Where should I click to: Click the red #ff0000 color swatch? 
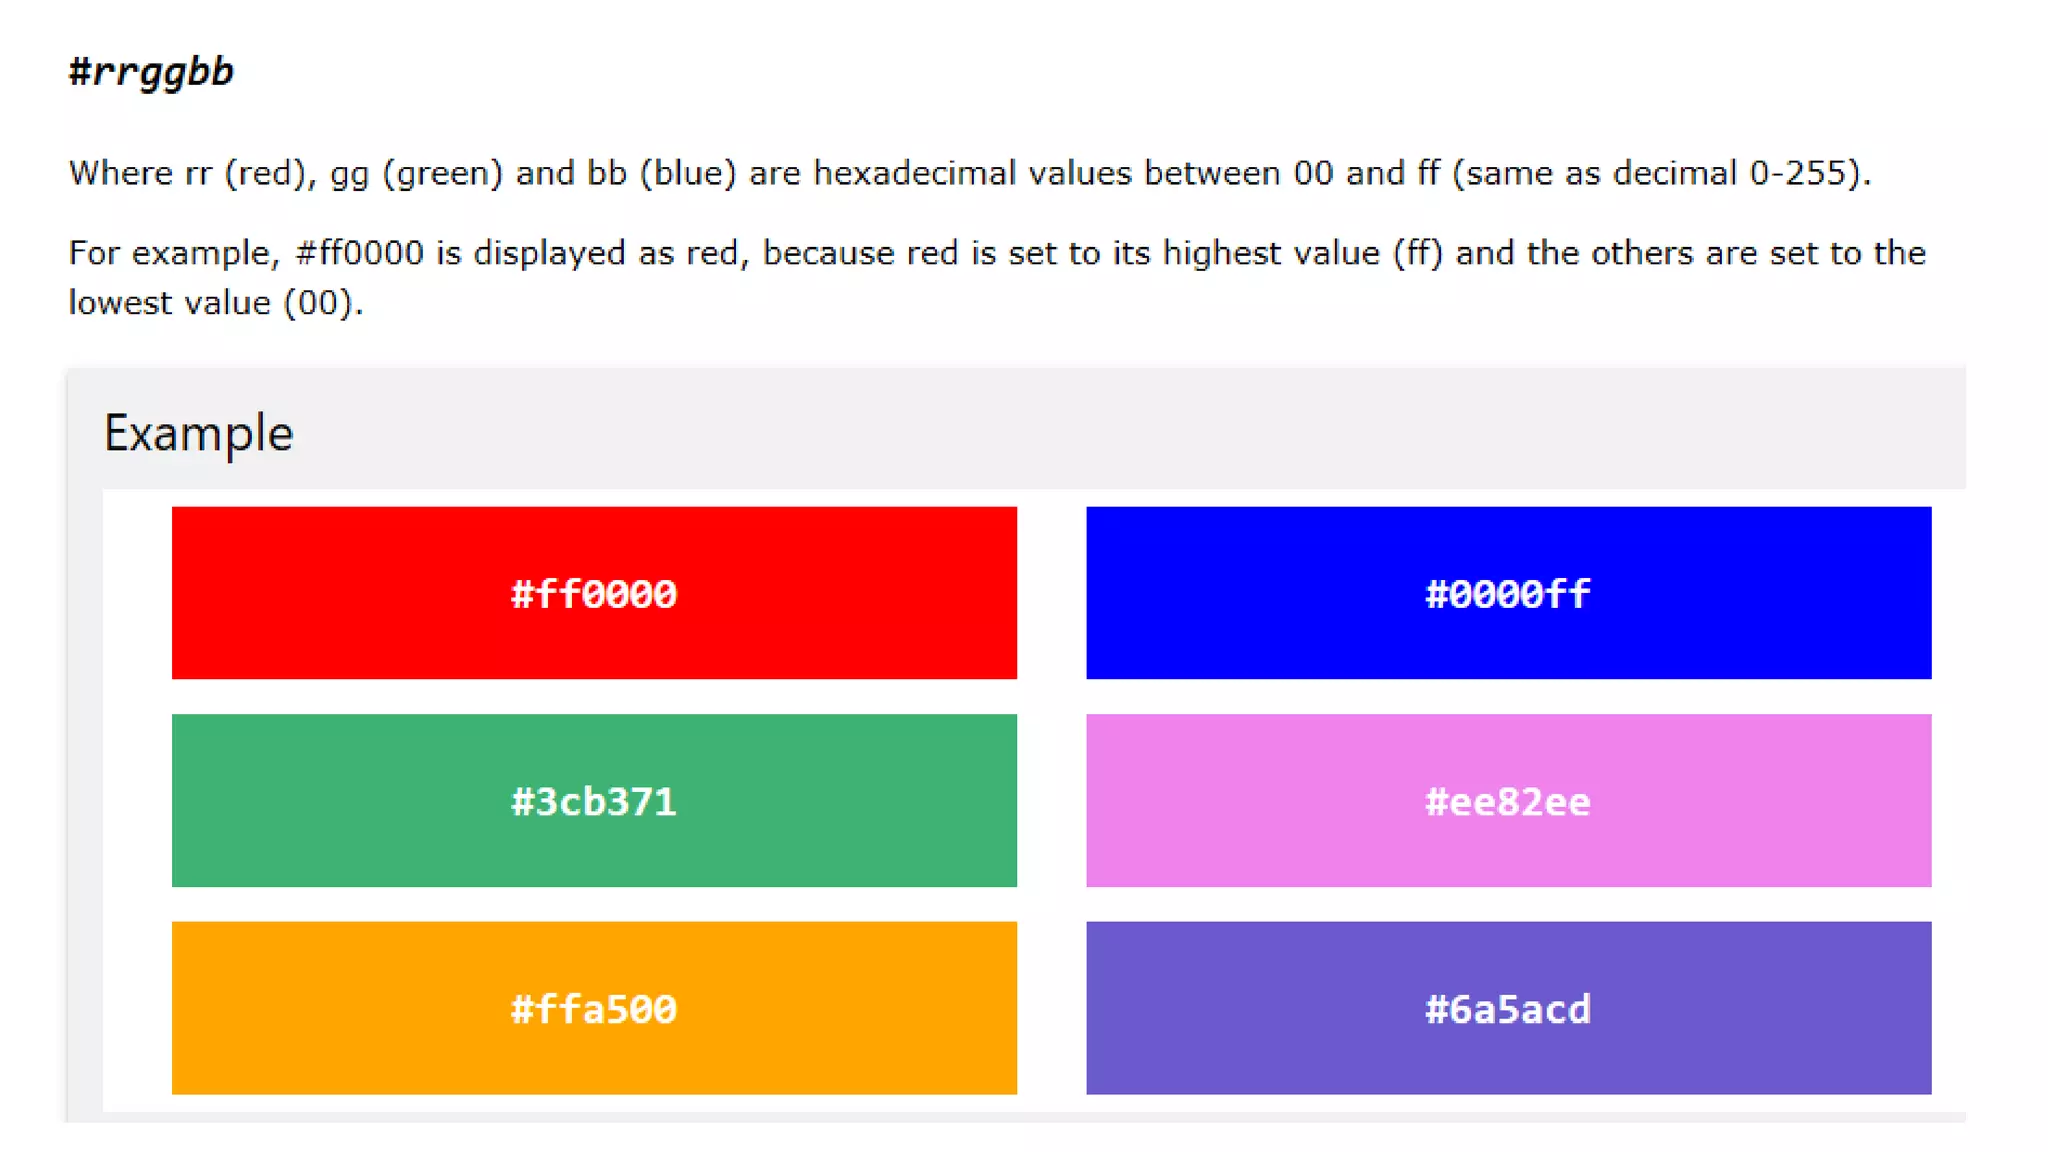point(594,593)
